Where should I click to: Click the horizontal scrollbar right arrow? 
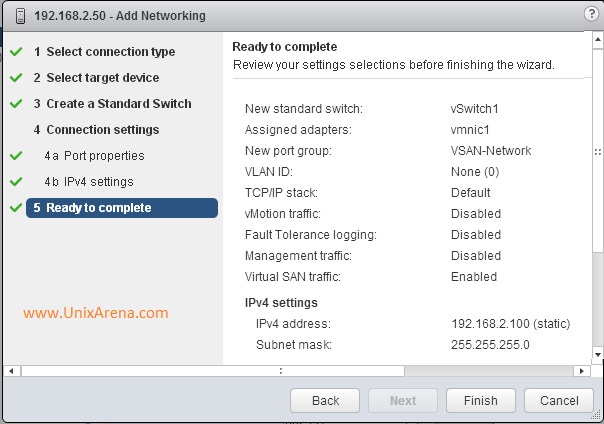[582, 371]
